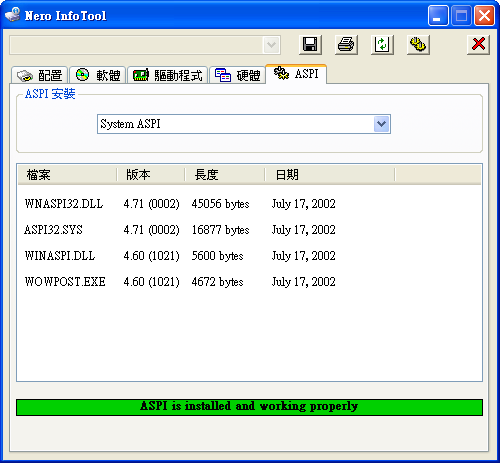Sort by the 檔案 column header
Image resolution: width=500 pixels, height=463 pixels.
[x=67, y=175]
